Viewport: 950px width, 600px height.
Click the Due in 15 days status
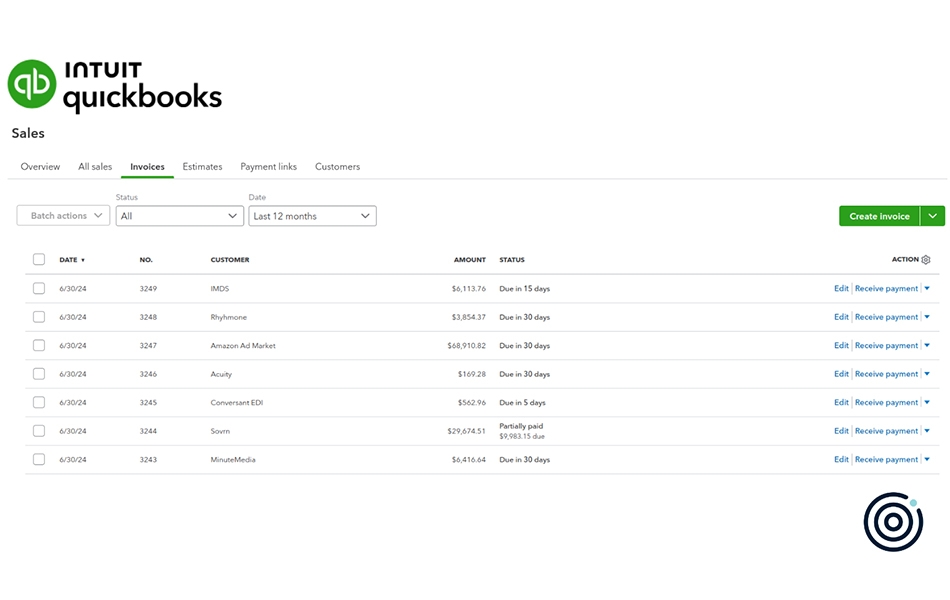(x=524, y=288)
